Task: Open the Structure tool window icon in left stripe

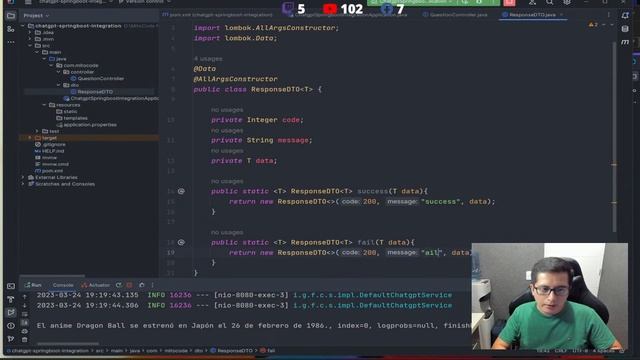Action: tap(11, 29)
